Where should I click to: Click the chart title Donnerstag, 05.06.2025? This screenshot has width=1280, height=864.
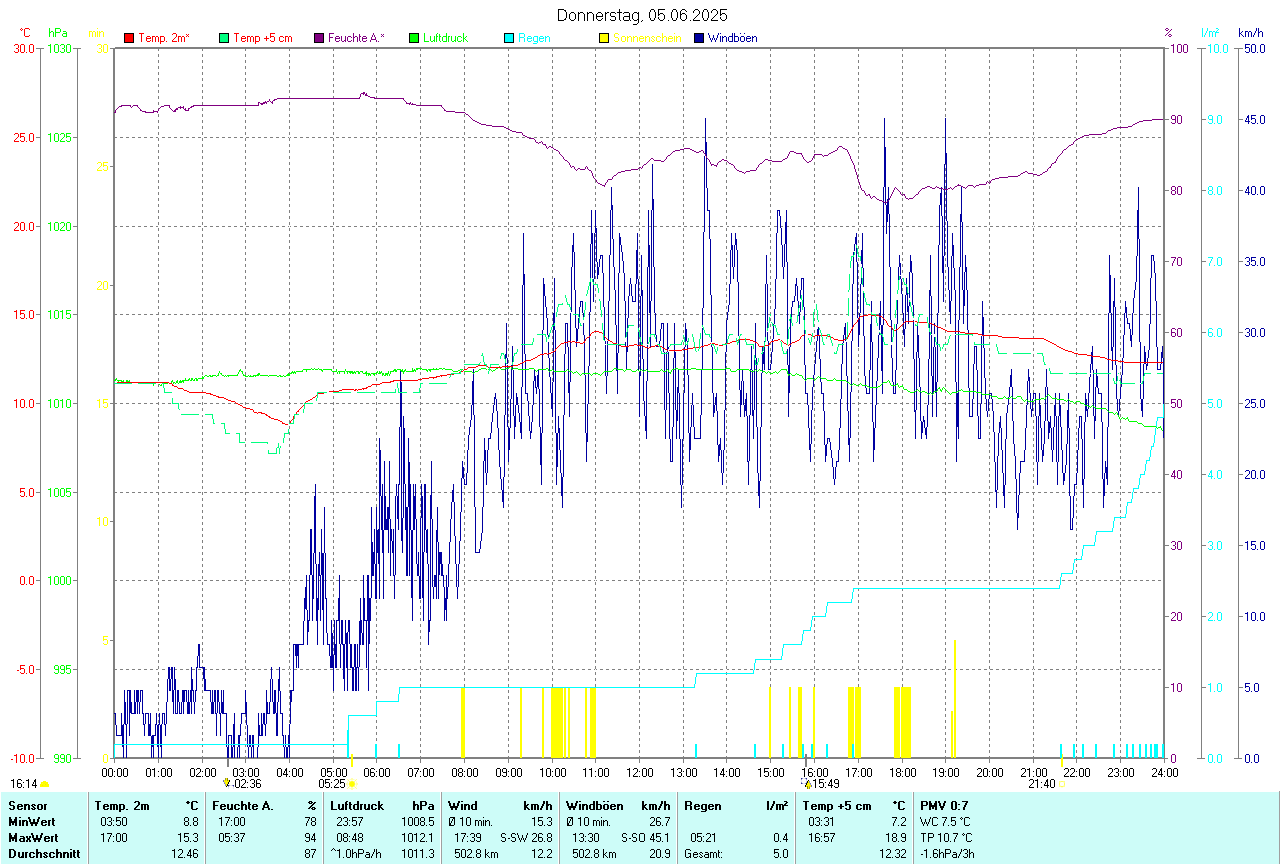click(643, 15)
